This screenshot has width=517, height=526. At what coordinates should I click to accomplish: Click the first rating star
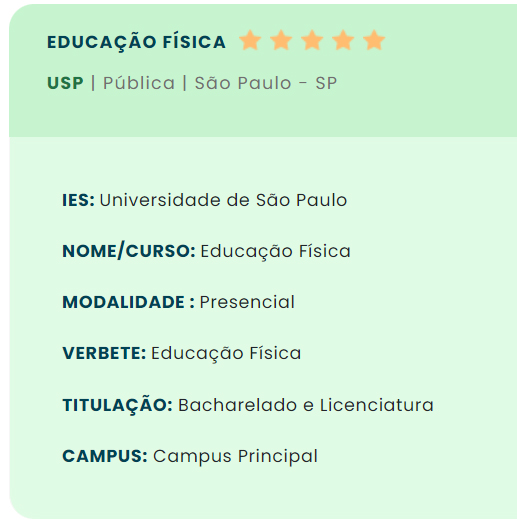tap(250, 40)
